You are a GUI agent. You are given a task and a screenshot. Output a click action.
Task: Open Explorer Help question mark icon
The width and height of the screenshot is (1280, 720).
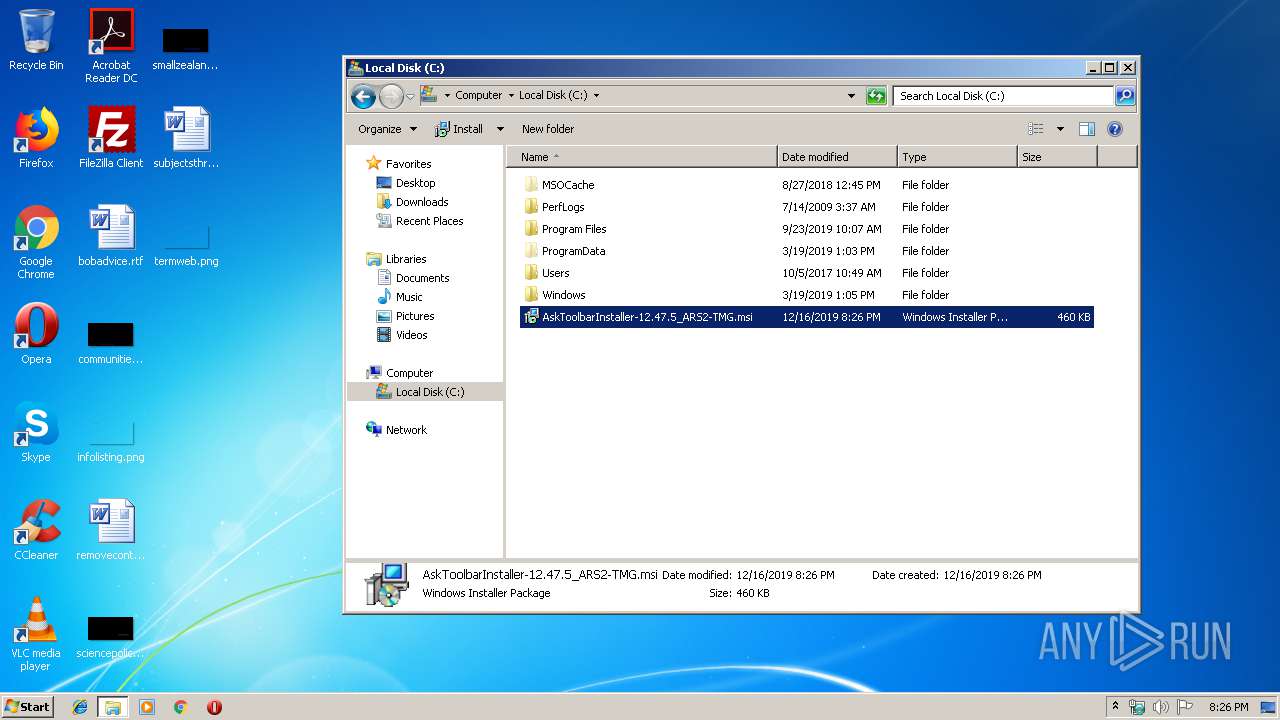click(x=1115, y=129)
